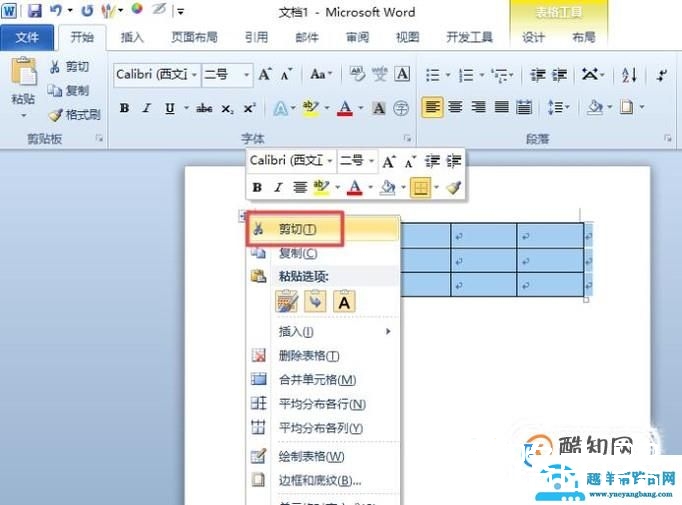Click the Redo icon in title bar
The width and height of the screenshot is (682, 505).
click(87, 11)
